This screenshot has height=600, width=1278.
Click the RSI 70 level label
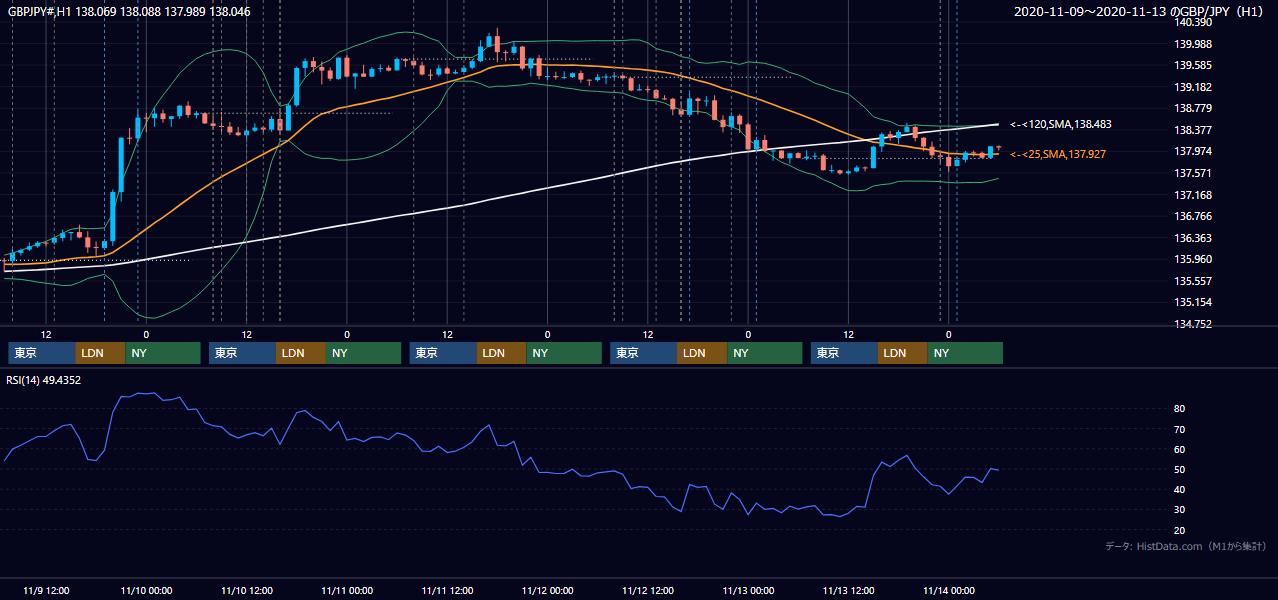1180,429
